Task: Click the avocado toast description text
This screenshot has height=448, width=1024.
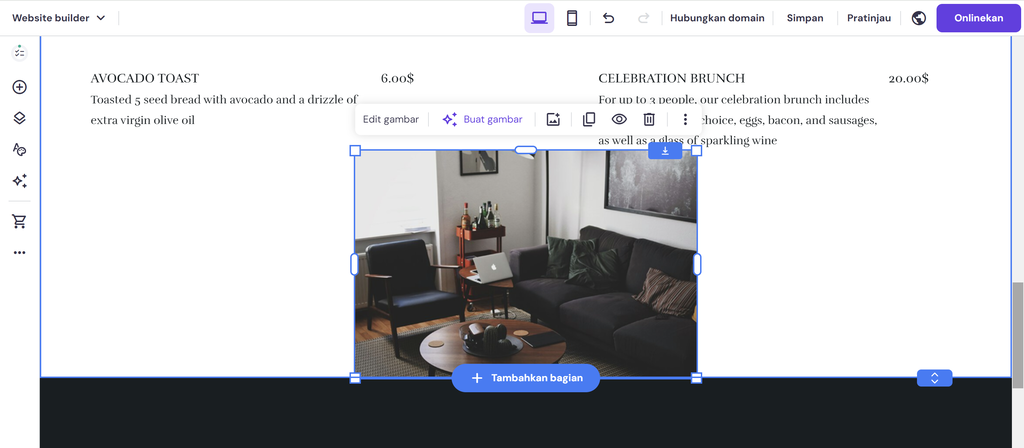Action: coord(224,110)
